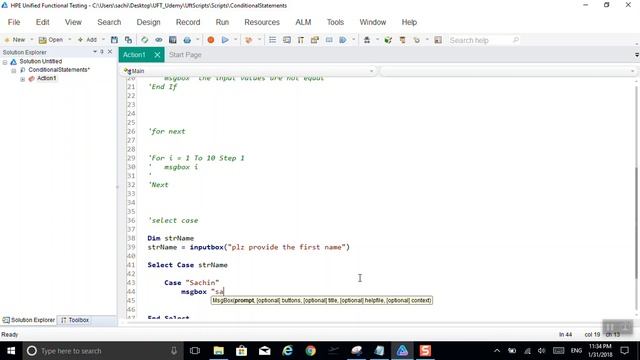
Task: Click the blue step arrow toolbar icon
Action: click(x=343, y=40)
